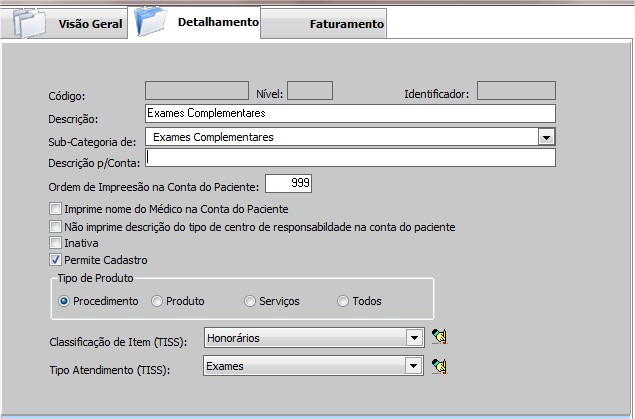Enable Imprime nome do Médico checkbox
Screen dimensions: 635x419
(x=55, y=209)
